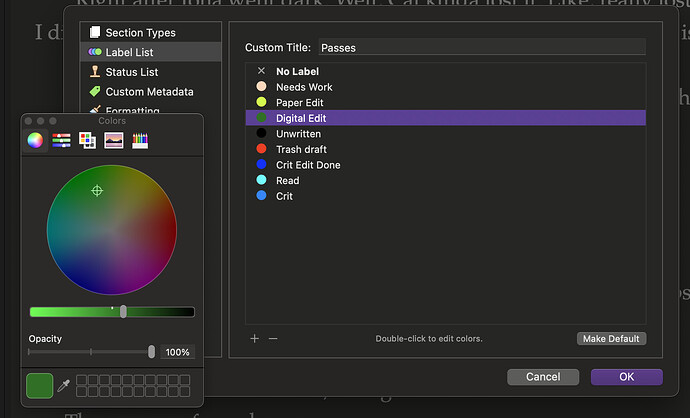Viewport: 690px width, 418px height.
Task: Select the Trash draft label row
Action: (446, 149)
